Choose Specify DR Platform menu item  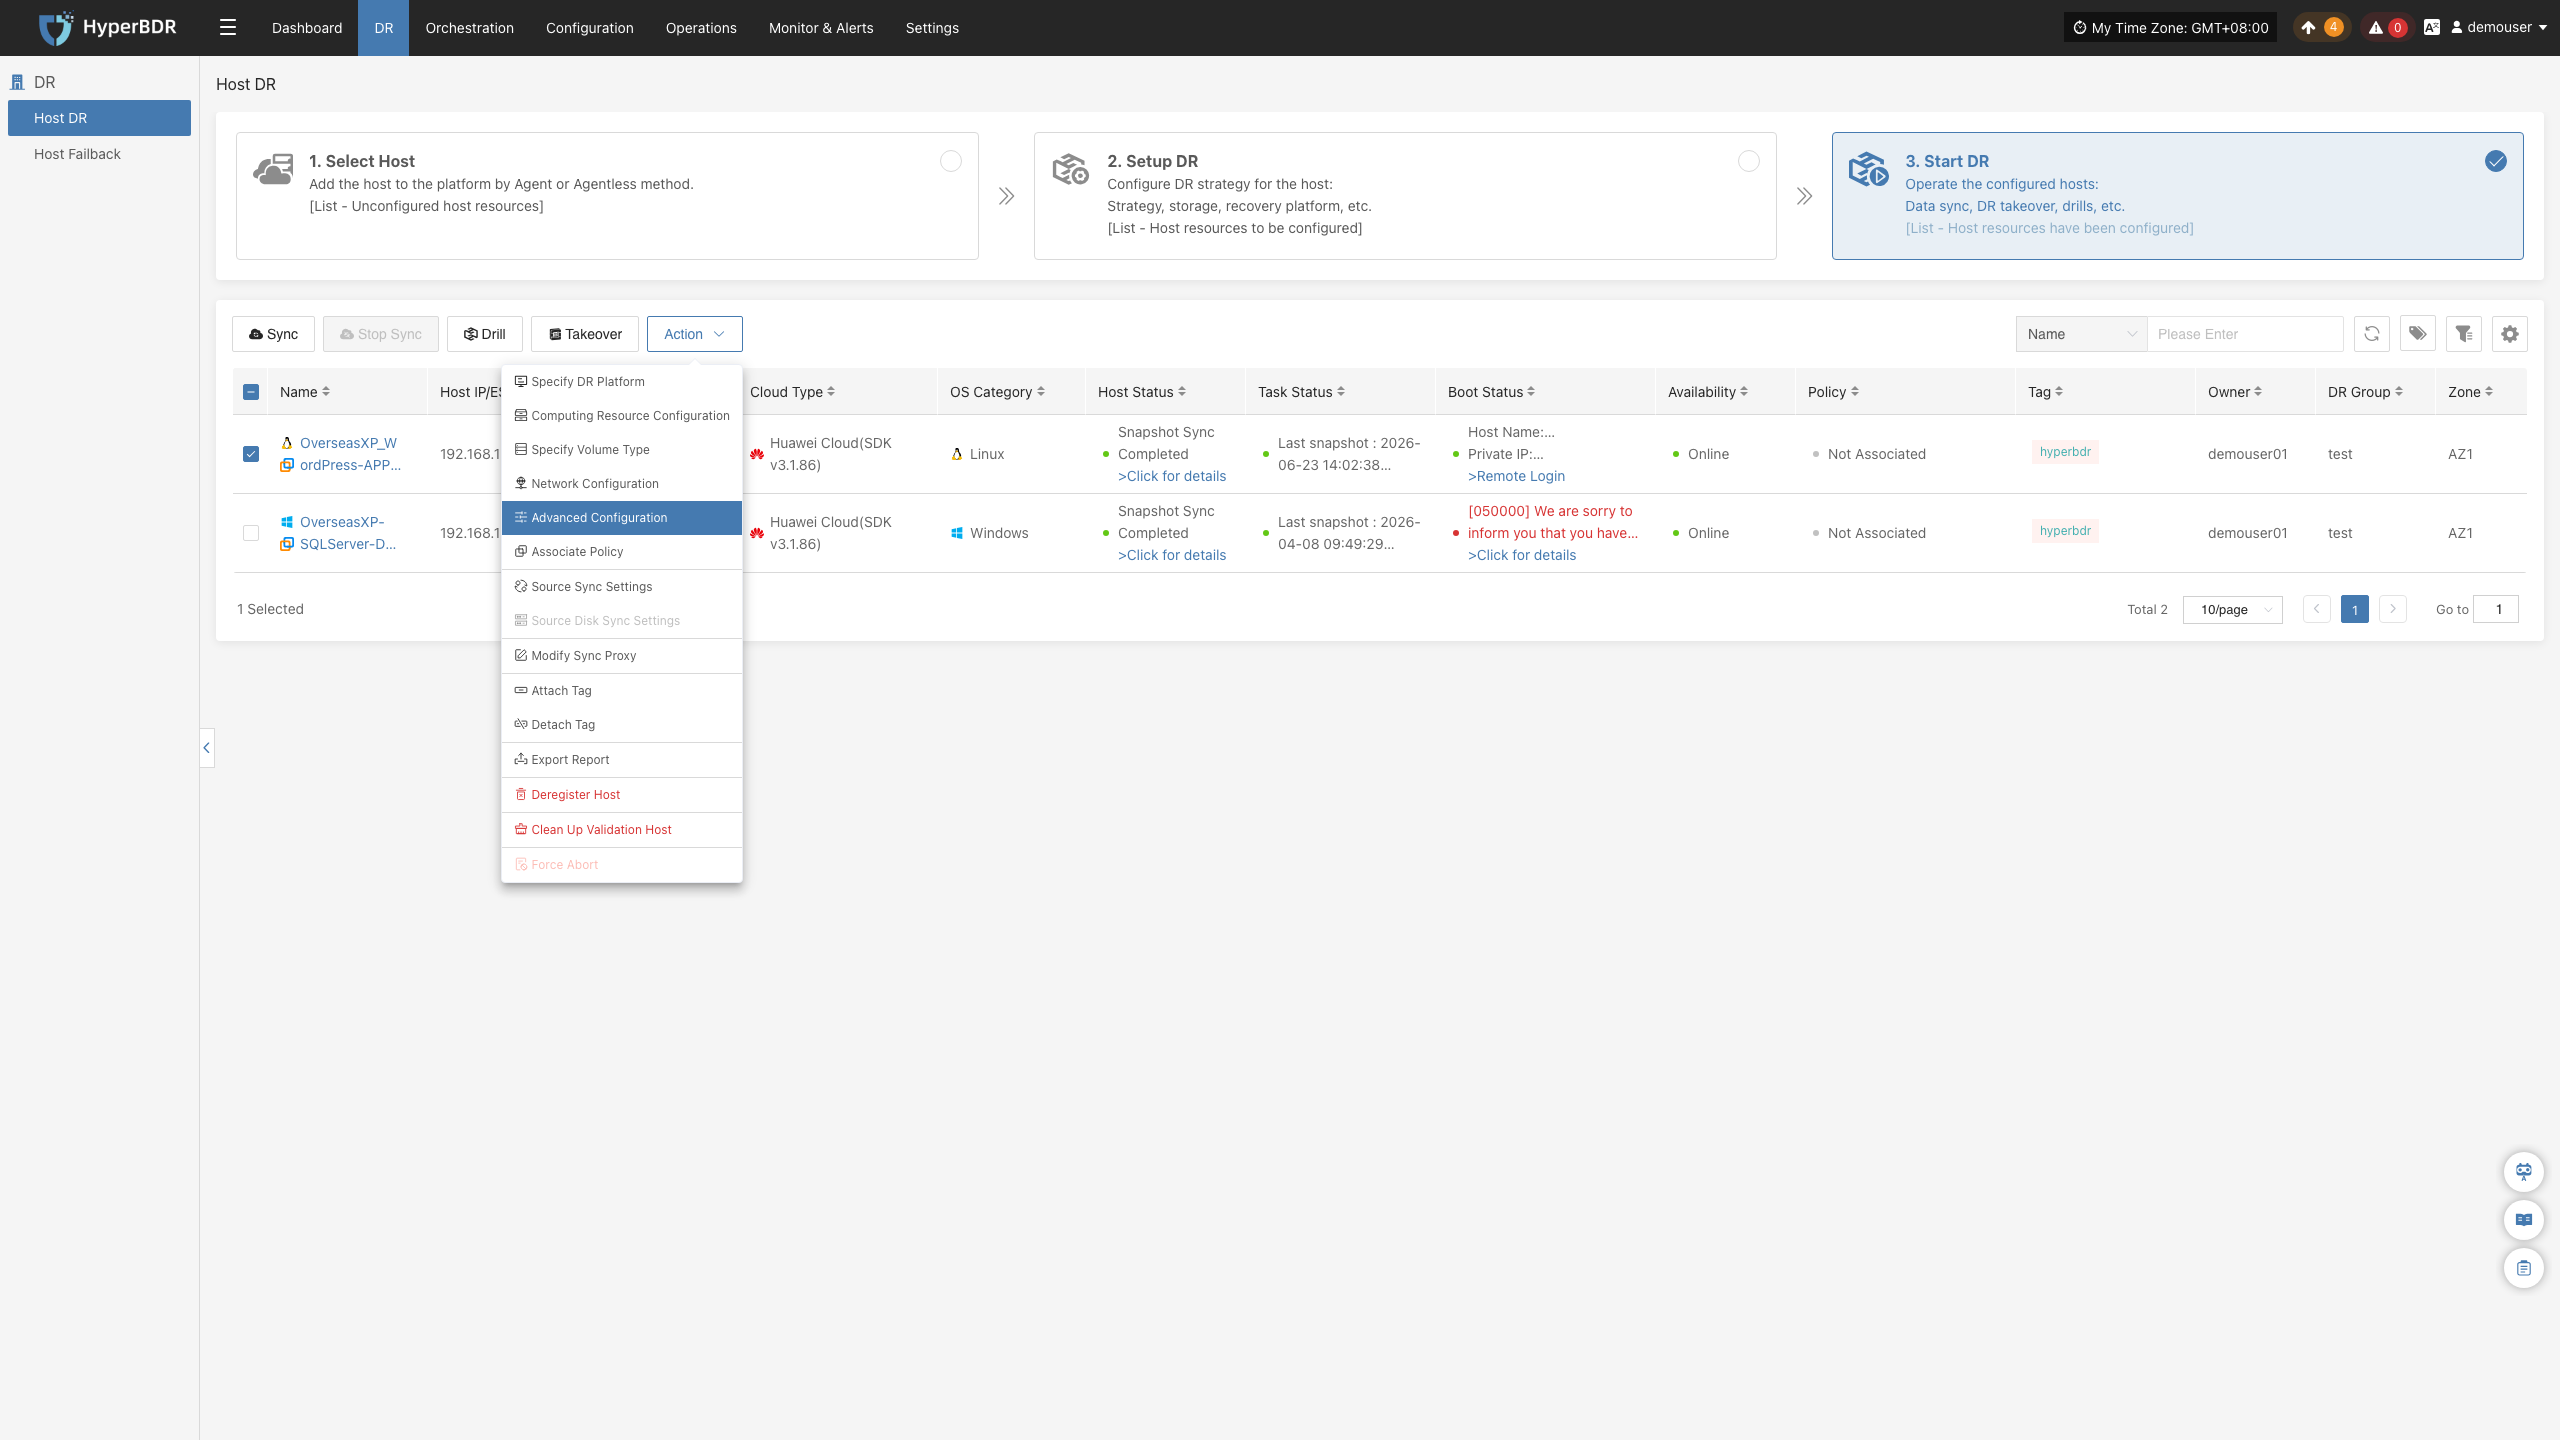621,382
